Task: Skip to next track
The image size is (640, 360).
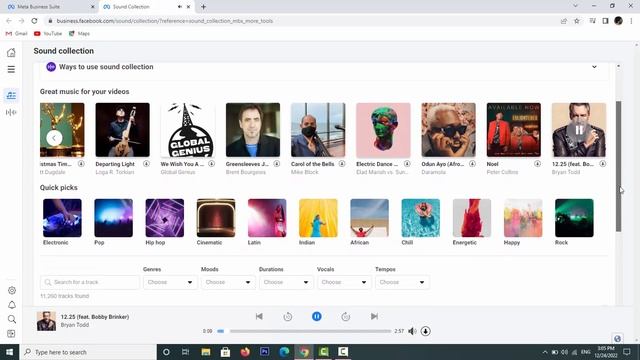Action: coord(374,316)
